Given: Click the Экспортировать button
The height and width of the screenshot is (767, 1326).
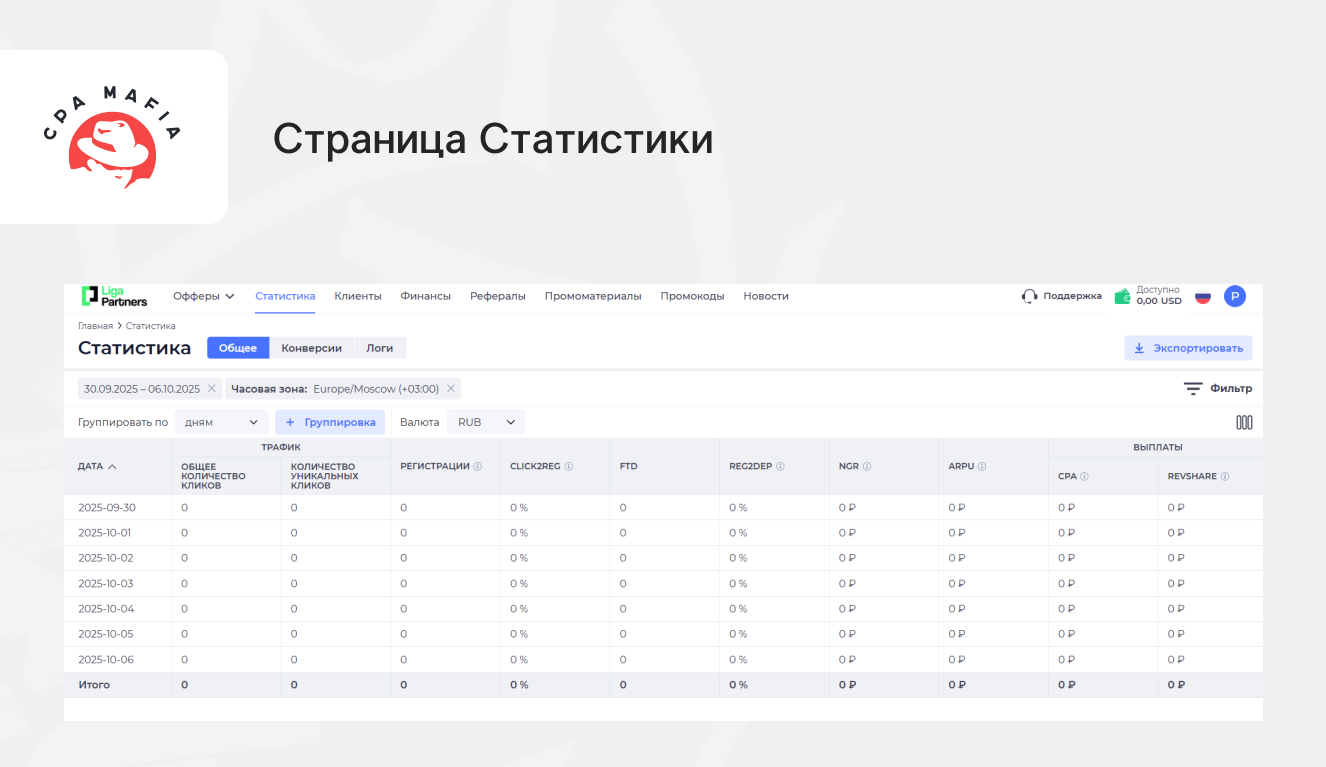Looking at the screenshot, I should click(x=1188, y=348).
